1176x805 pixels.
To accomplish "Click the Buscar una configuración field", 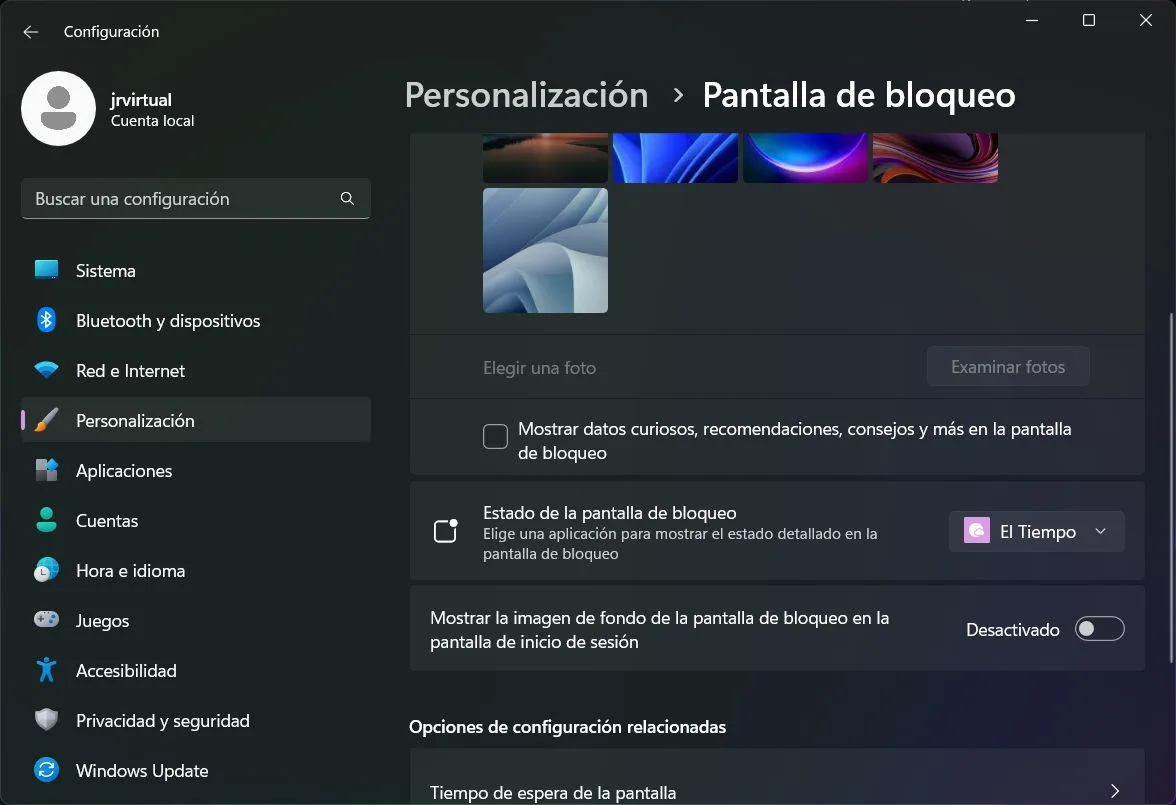I will coord(196,199).
